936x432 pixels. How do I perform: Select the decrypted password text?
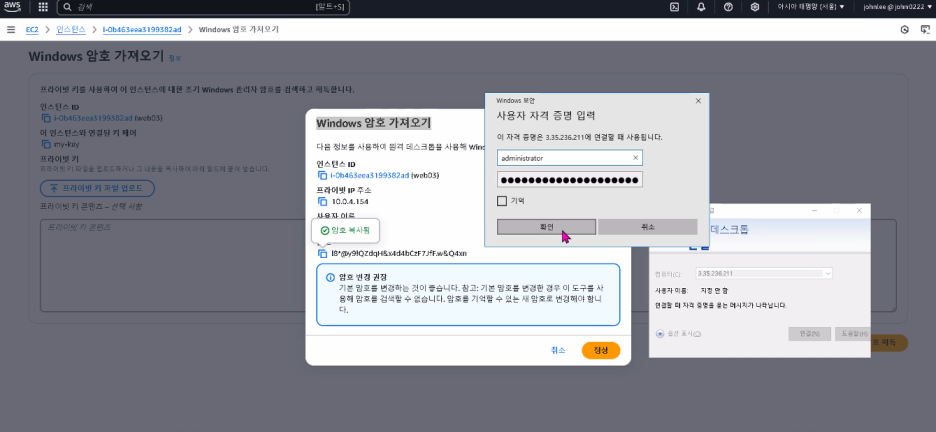tap(399, 253)
